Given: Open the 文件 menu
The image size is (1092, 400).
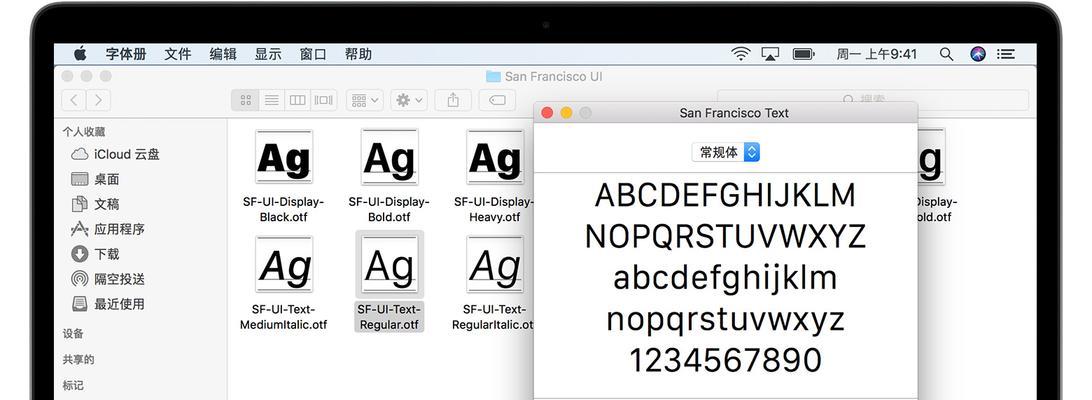Looking at the screenshot, I should click(178, 54).
